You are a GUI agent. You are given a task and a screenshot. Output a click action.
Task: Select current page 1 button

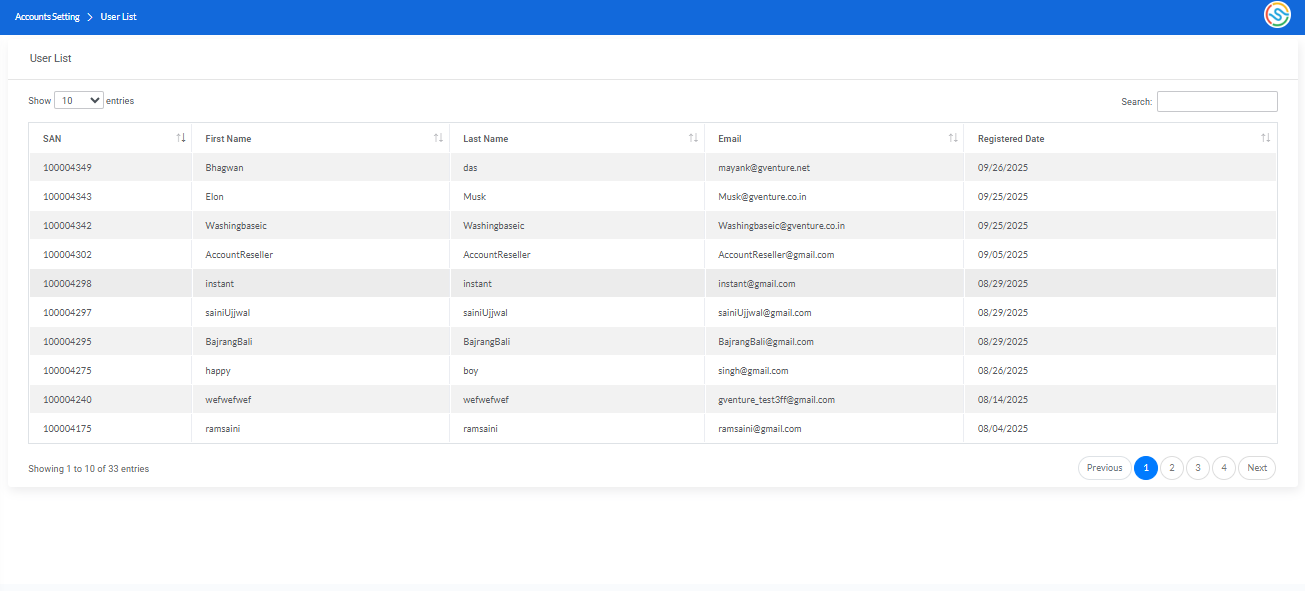[x=1146, y=468]
